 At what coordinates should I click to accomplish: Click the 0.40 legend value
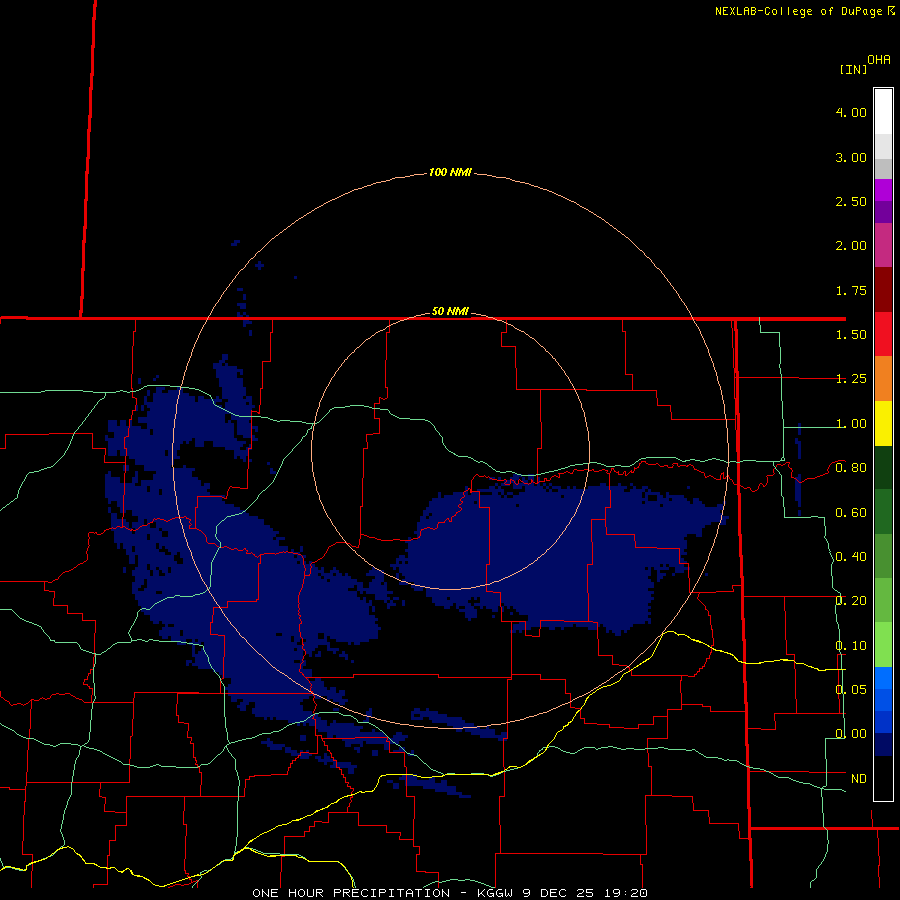851,557
